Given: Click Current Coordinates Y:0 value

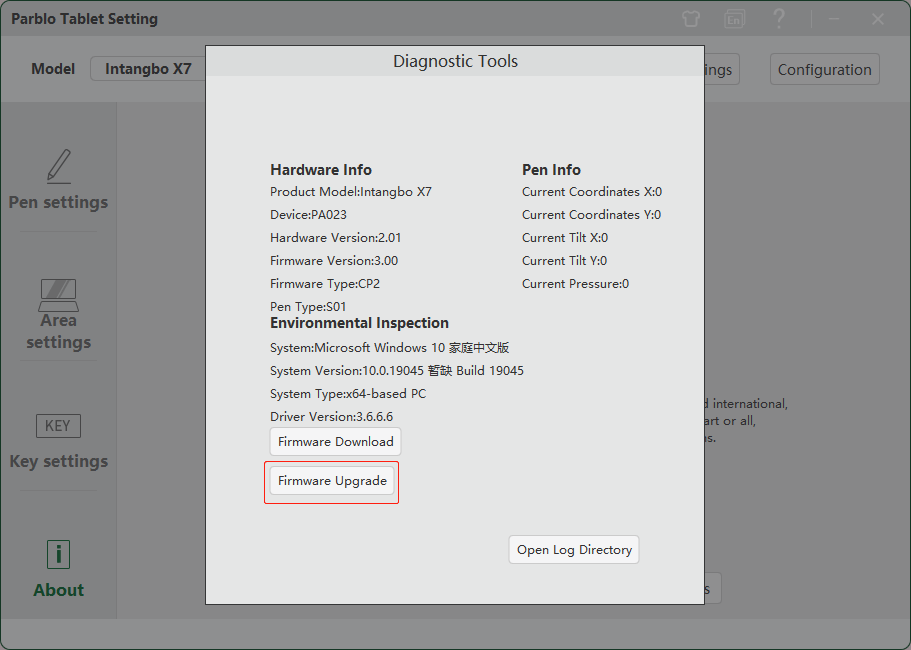Looking at the screenshot, I should click(x=591, y=215).
